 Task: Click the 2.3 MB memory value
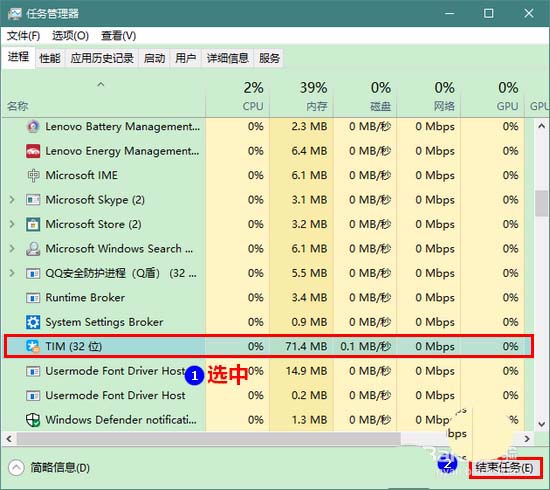[309, 126]
